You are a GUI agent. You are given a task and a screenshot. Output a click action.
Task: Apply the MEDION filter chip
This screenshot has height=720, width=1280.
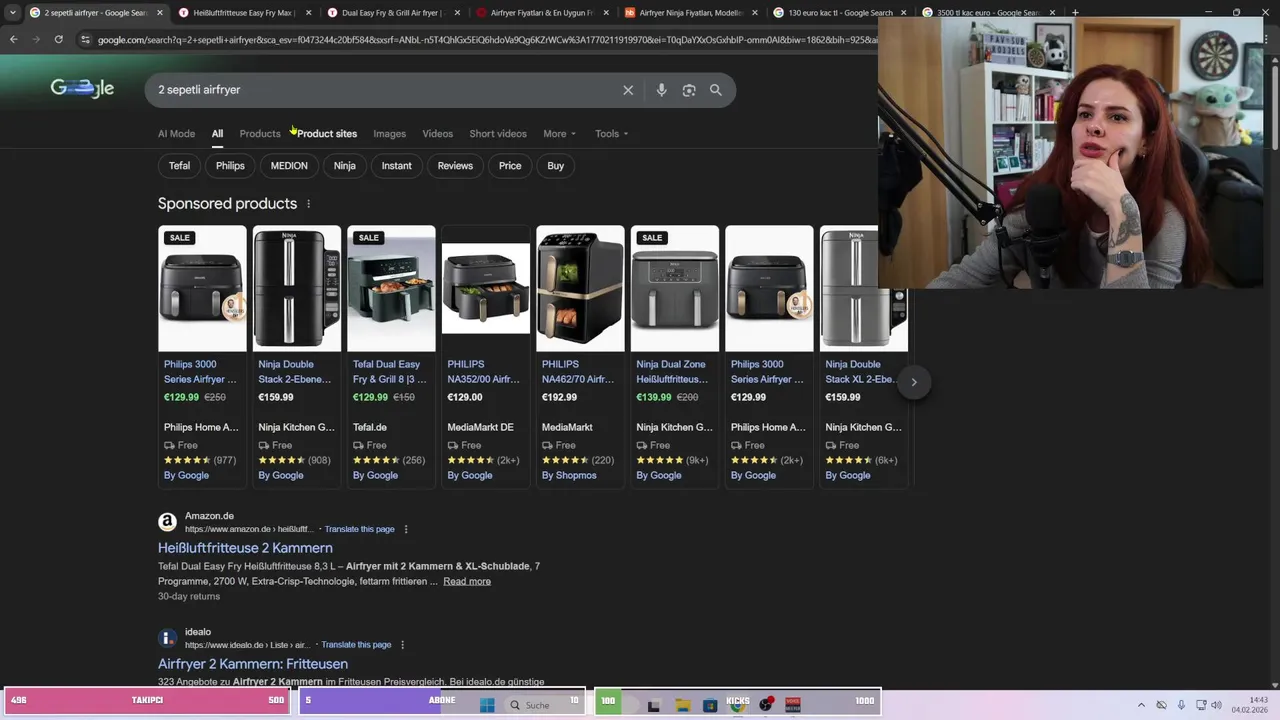(289, 166)
